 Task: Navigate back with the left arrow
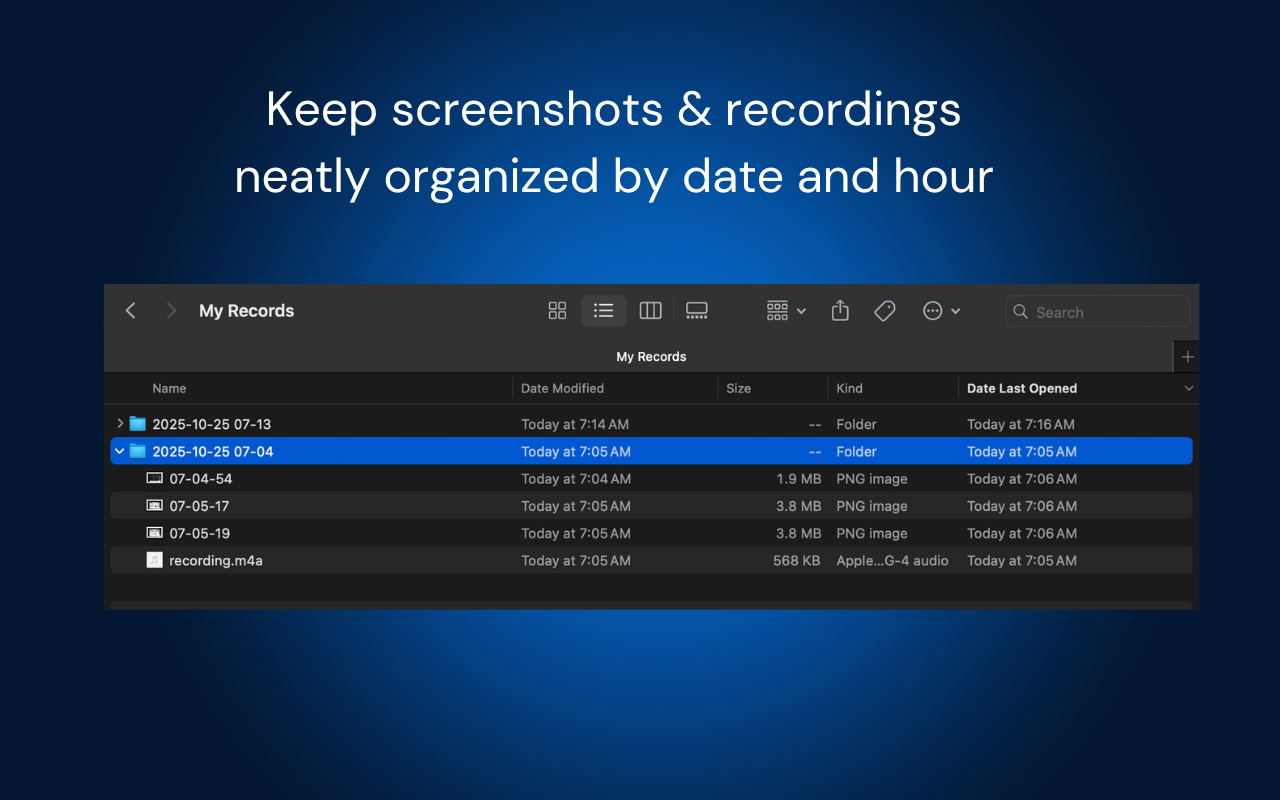tap(130, 311)
